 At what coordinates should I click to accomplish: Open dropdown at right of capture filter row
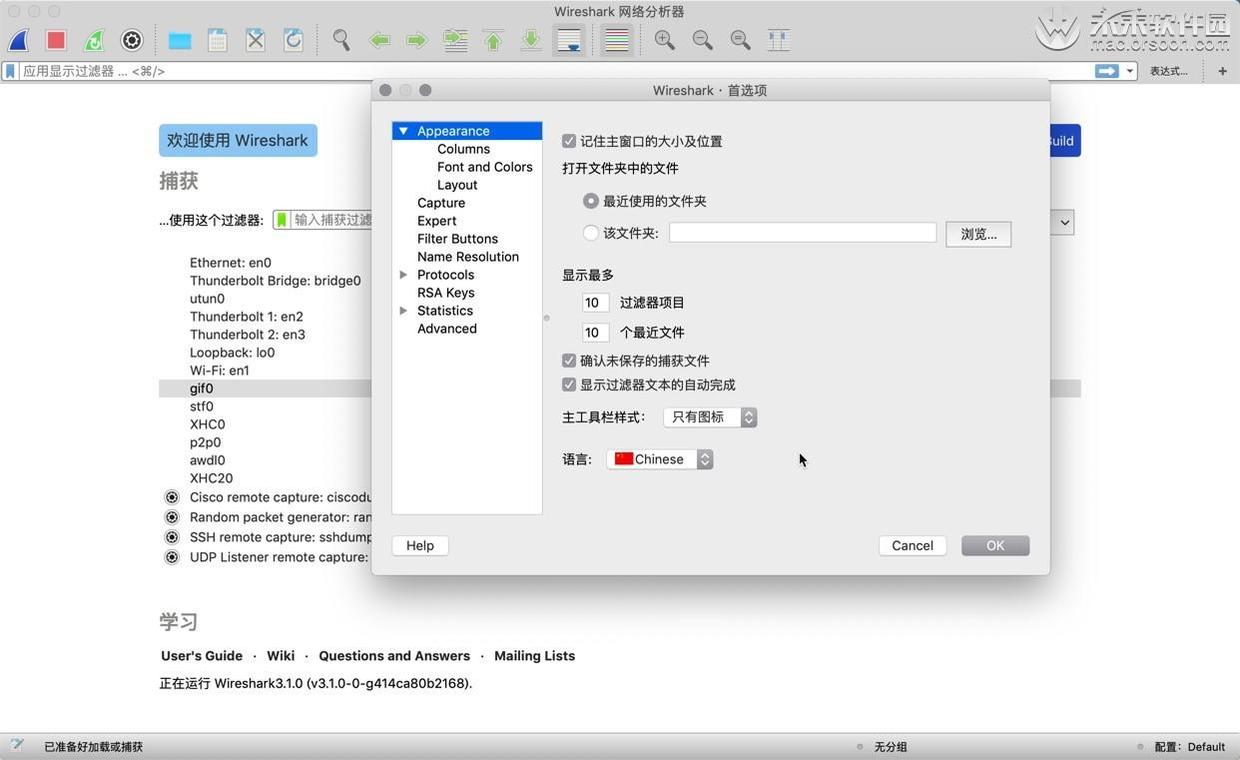[x=1064, y=222]
